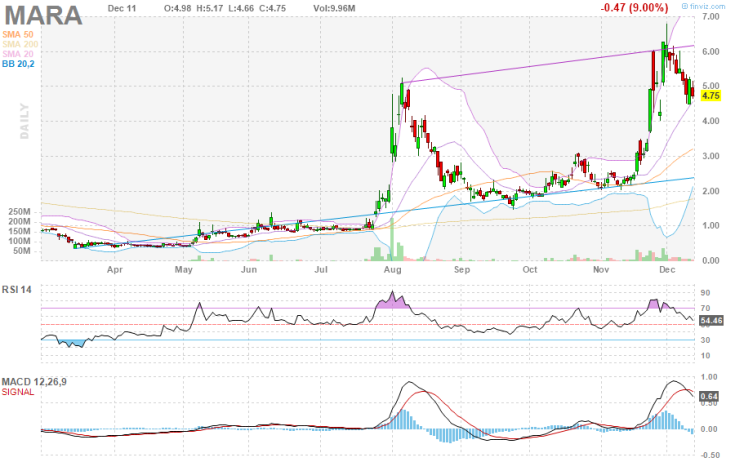Click the Sep month axis label
Screen dimensions: 735x462
click(462, 270)
